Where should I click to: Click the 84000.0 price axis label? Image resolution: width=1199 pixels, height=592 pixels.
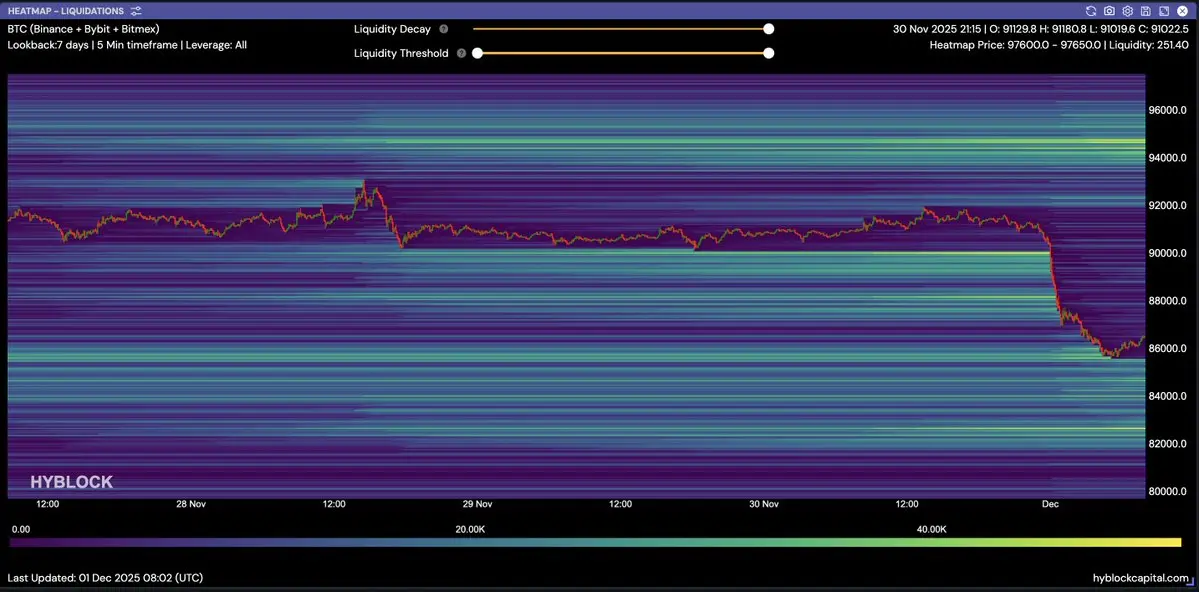[x=1167, y=396]
